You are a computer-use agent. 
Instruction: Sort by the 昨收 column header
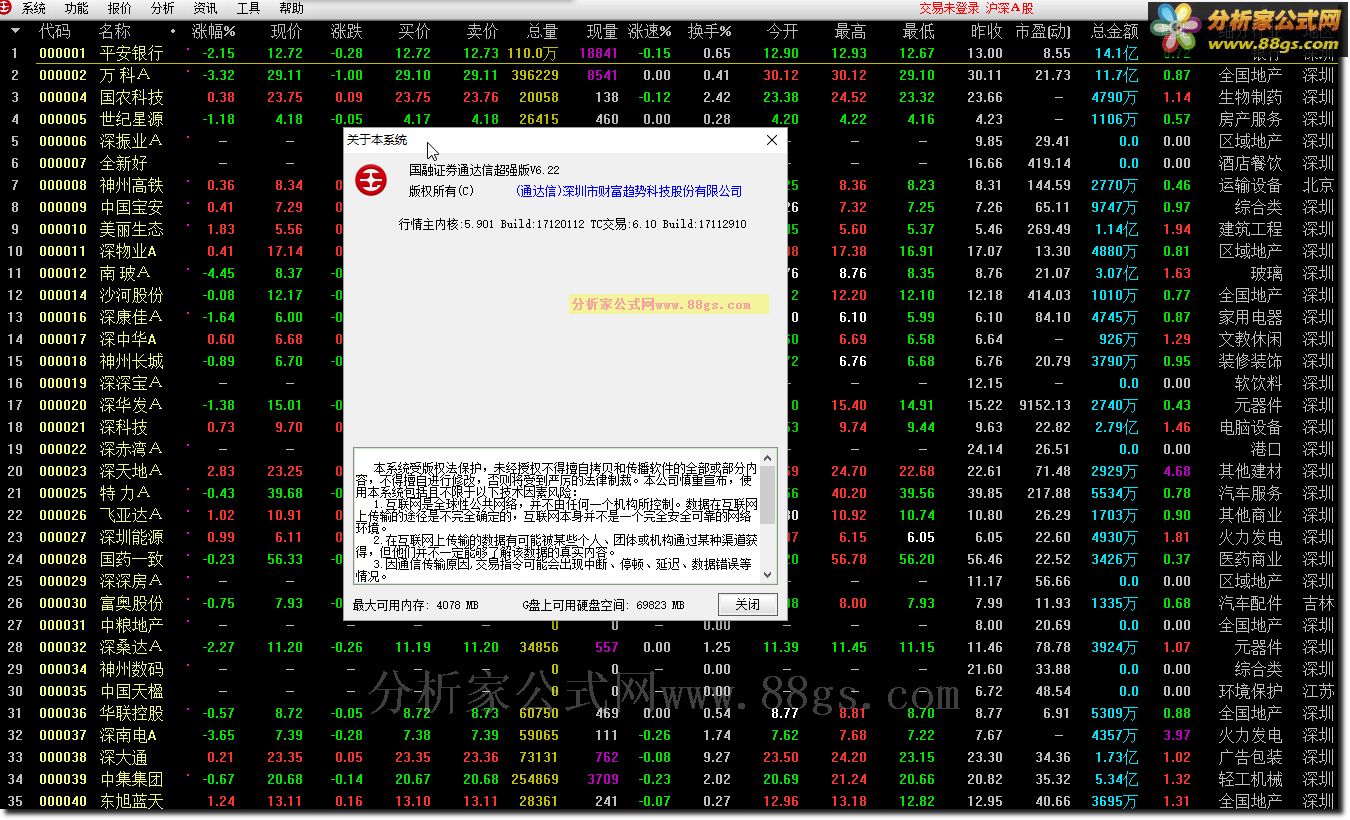(986, 32)
